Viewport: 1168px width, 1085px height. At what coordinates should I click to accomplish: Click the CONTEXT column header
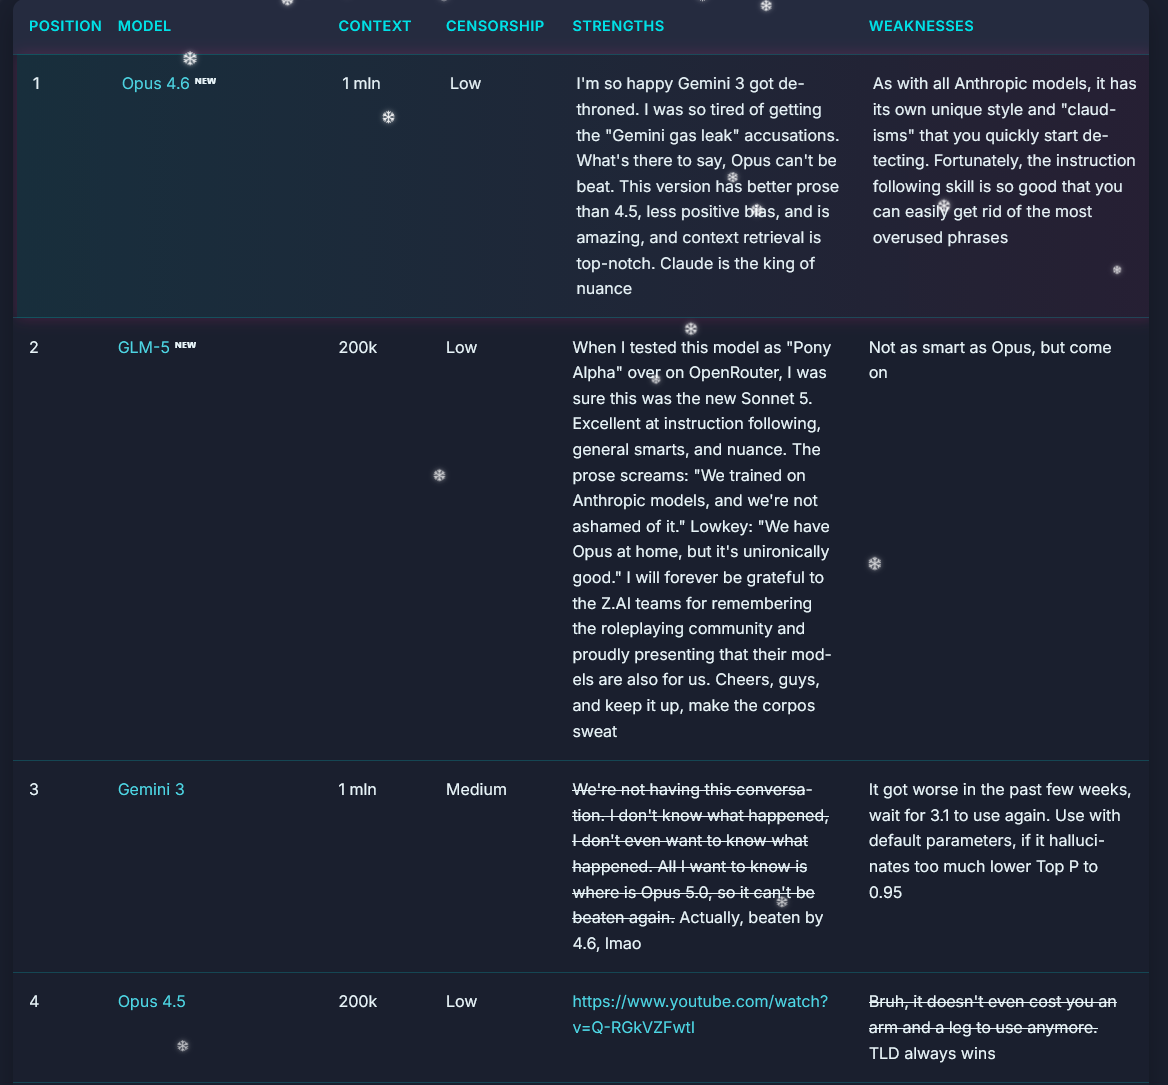tap(375, 26)
